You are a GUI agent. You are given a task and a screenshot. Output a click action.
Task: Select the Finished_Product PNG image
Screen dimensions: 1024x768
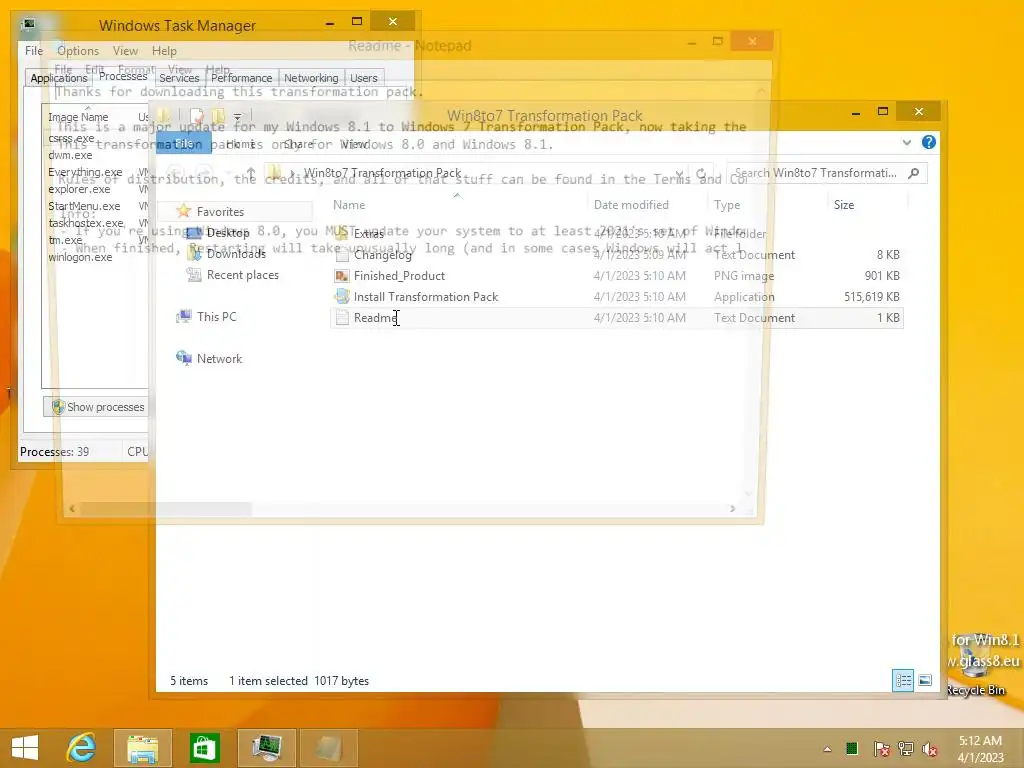616,276
